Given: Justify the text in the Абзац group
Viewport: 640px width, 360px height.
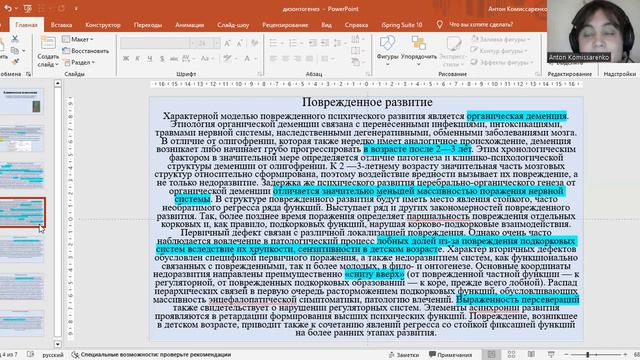Looking at the screenshot, I should click(x=310, y=59).
